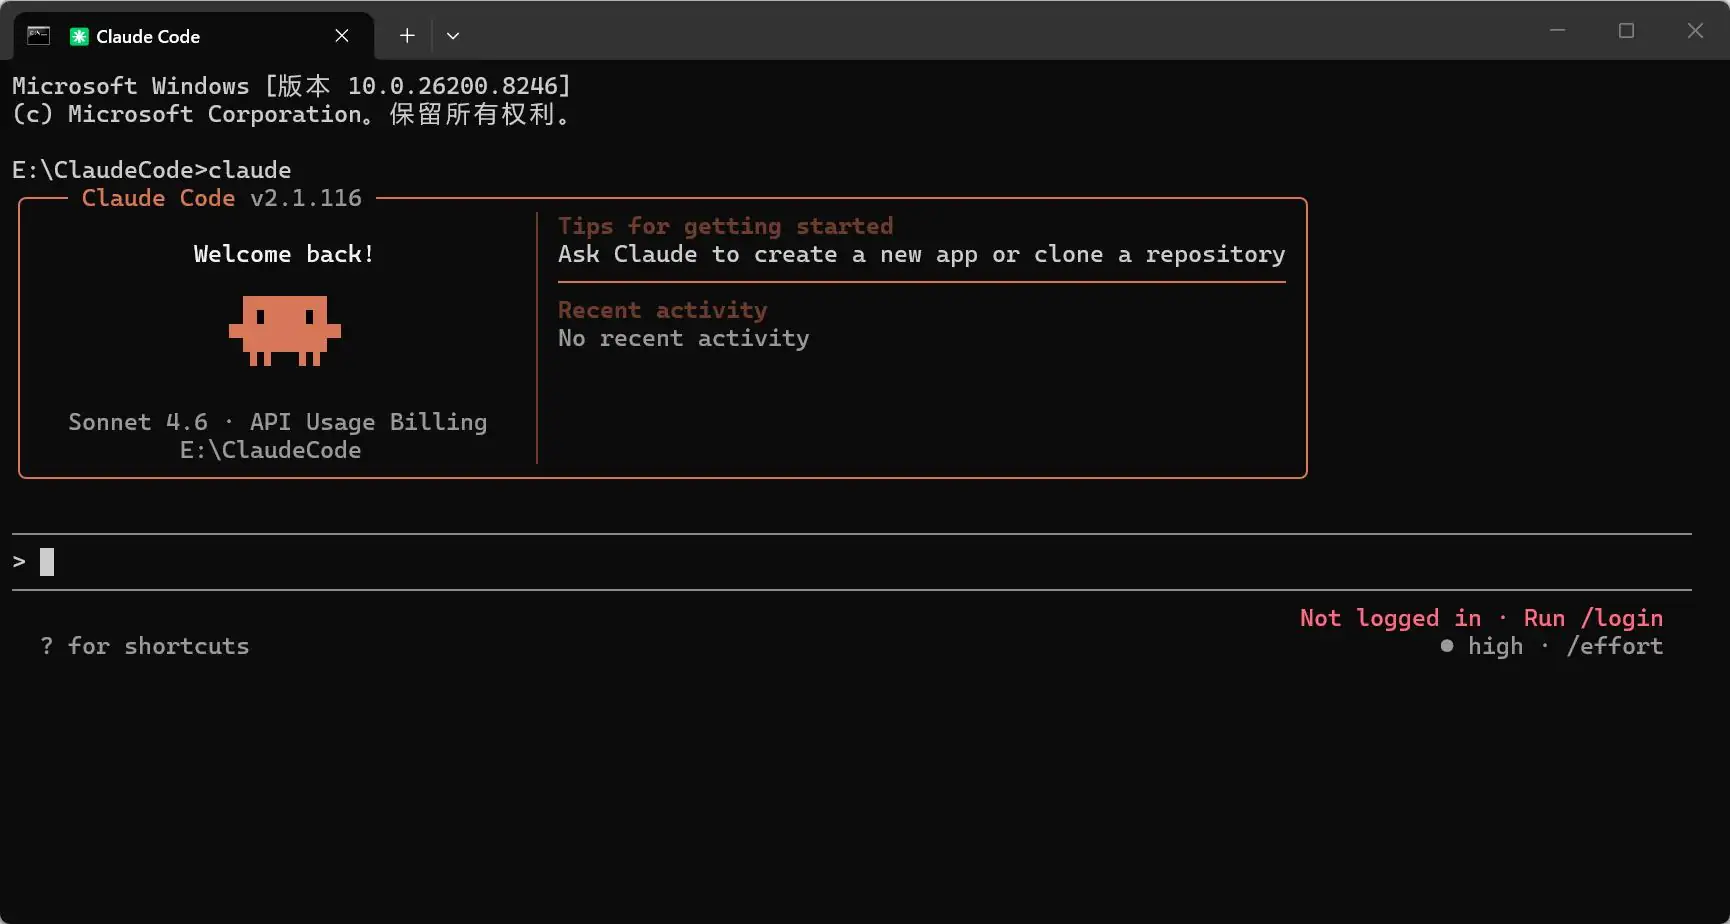Open a new terminal tab
The image size is (1730, 924).
[407, 36]
